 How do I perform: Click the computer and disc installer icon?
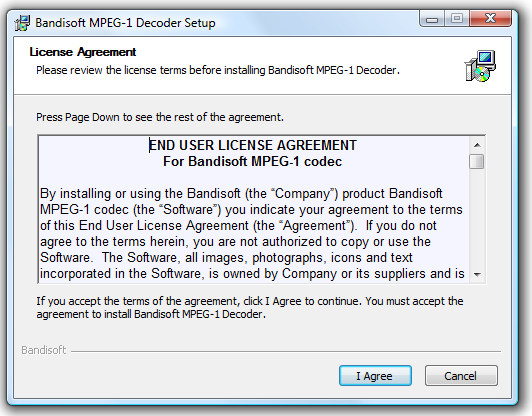(480, 66)
